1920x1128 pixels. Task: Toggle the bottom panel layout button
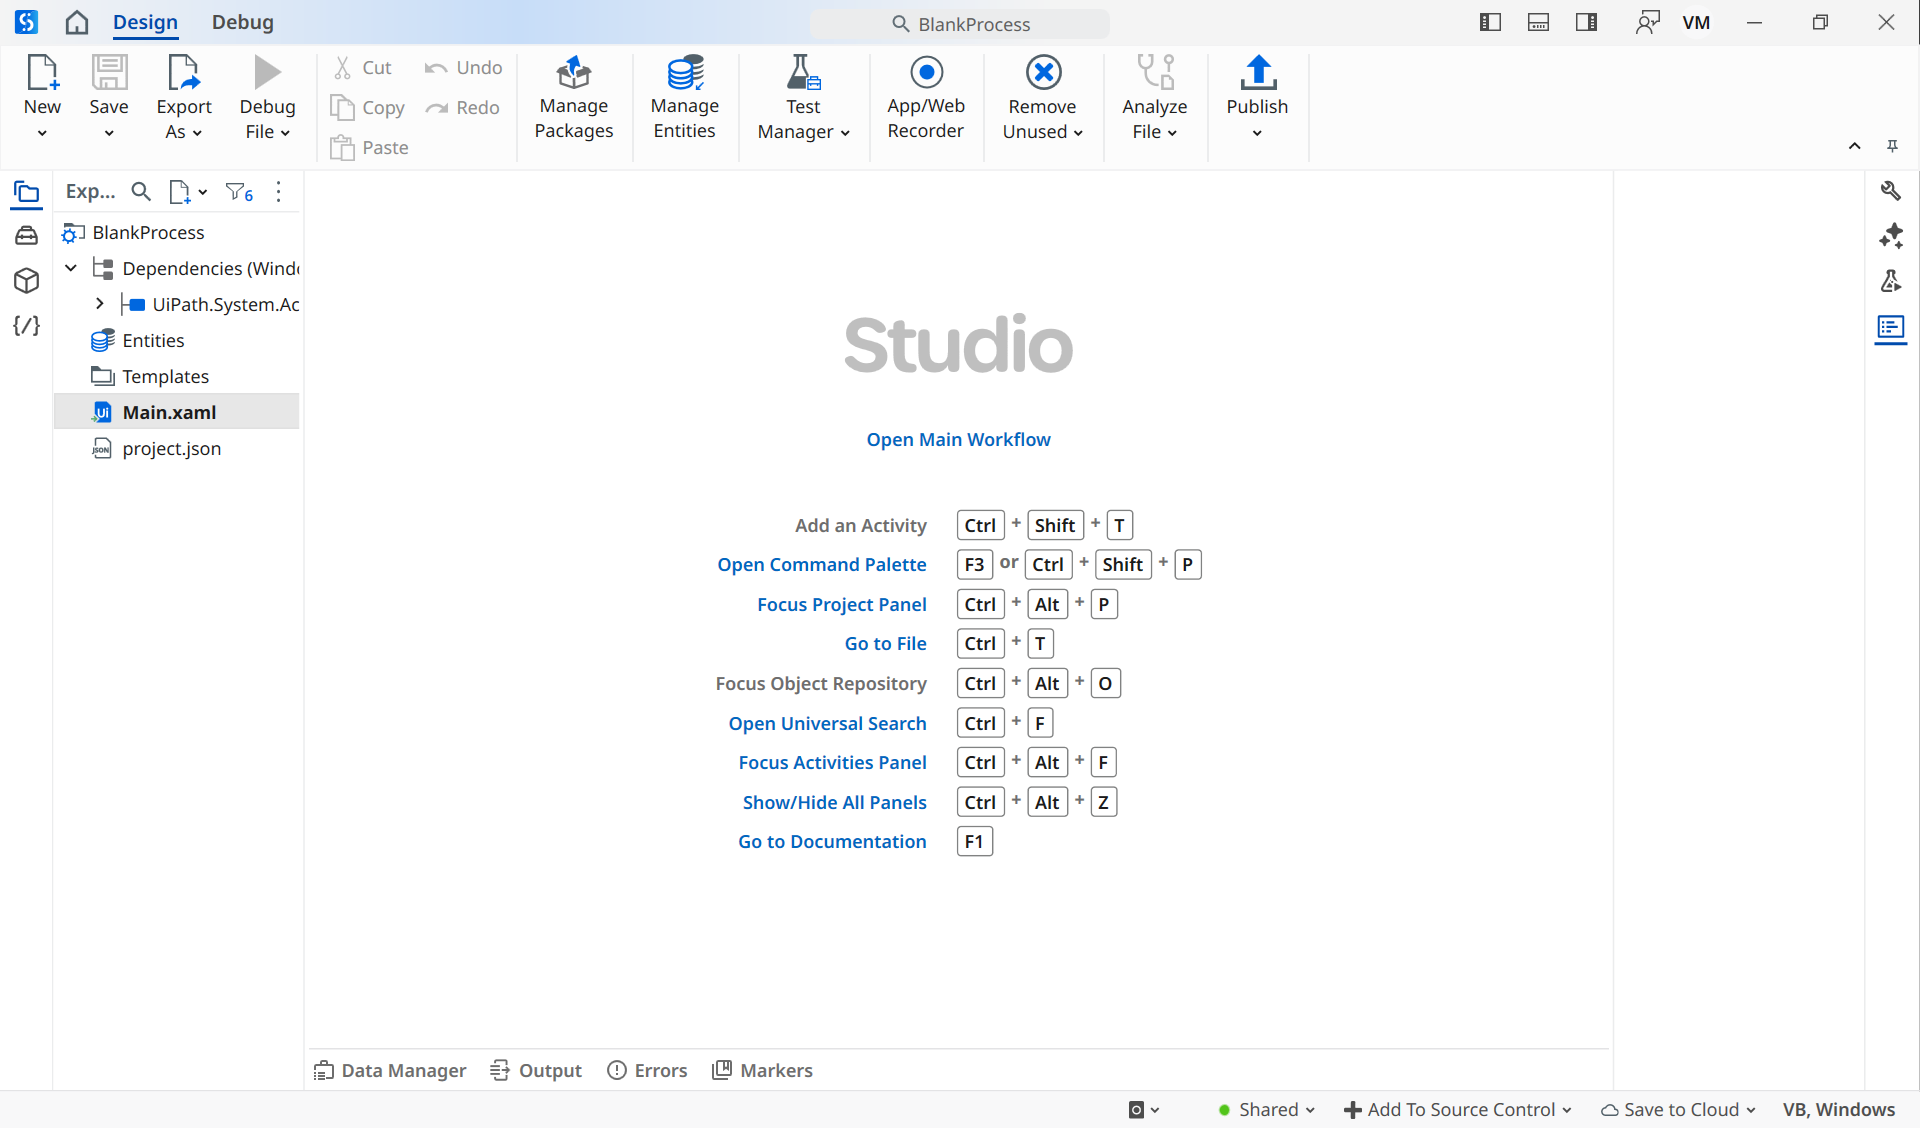pos(1538,22)
